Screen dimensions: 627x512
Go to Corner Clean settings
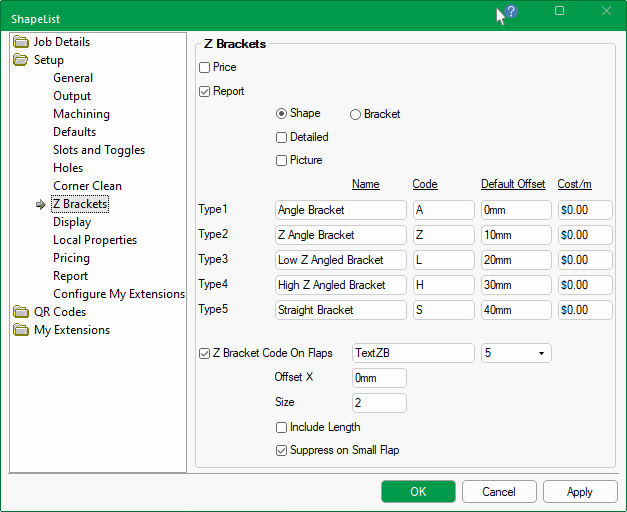pyautogui.click(x=87, y=186)
